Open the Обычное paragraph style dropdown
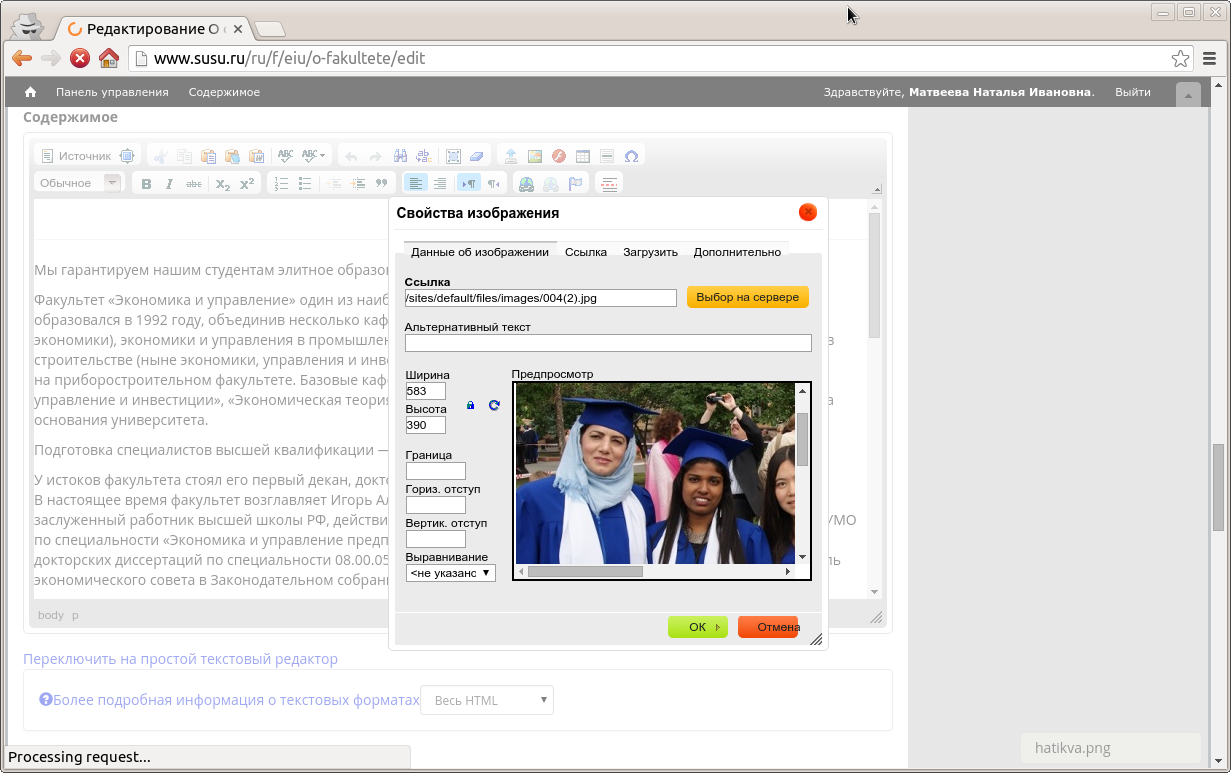The width and height of the screenshot is (1231, 773). (79, 183)
